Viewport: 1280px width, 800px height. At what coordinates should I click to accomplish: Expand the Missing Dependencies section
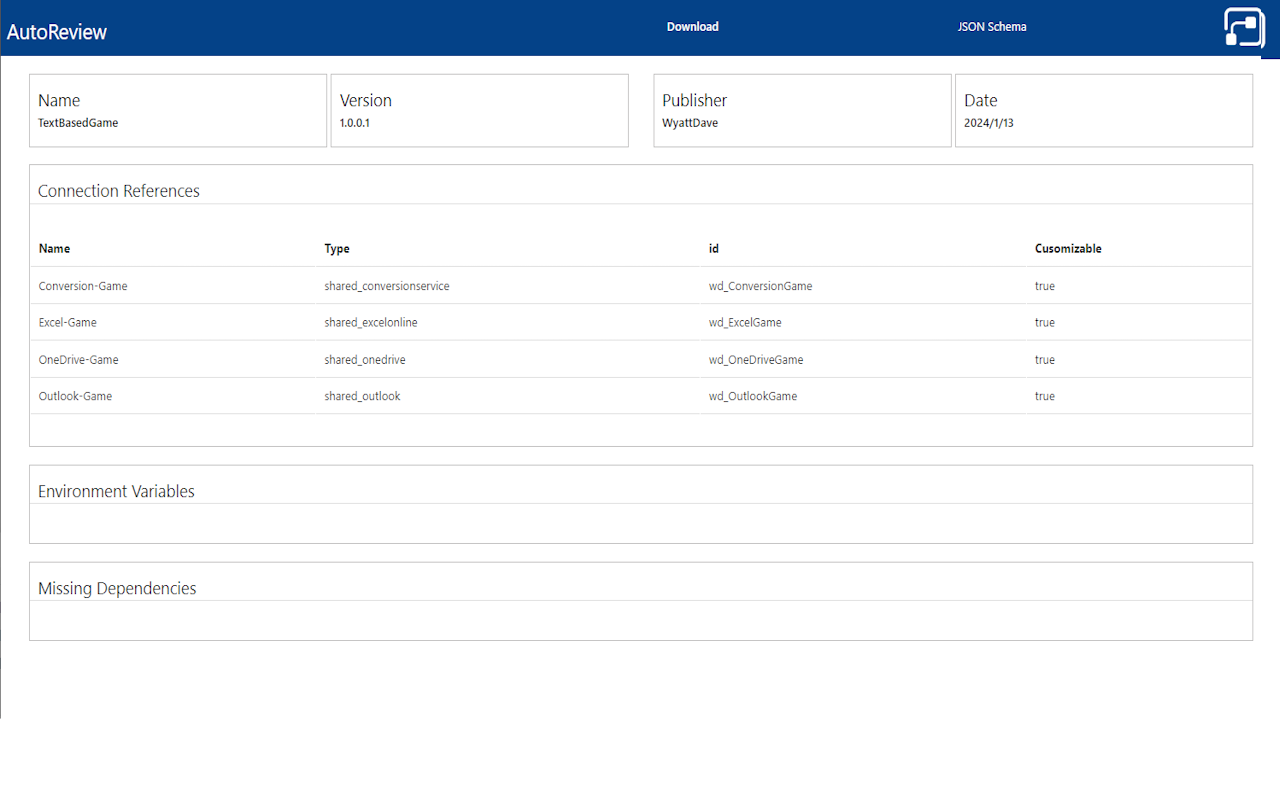click(116, 588)
